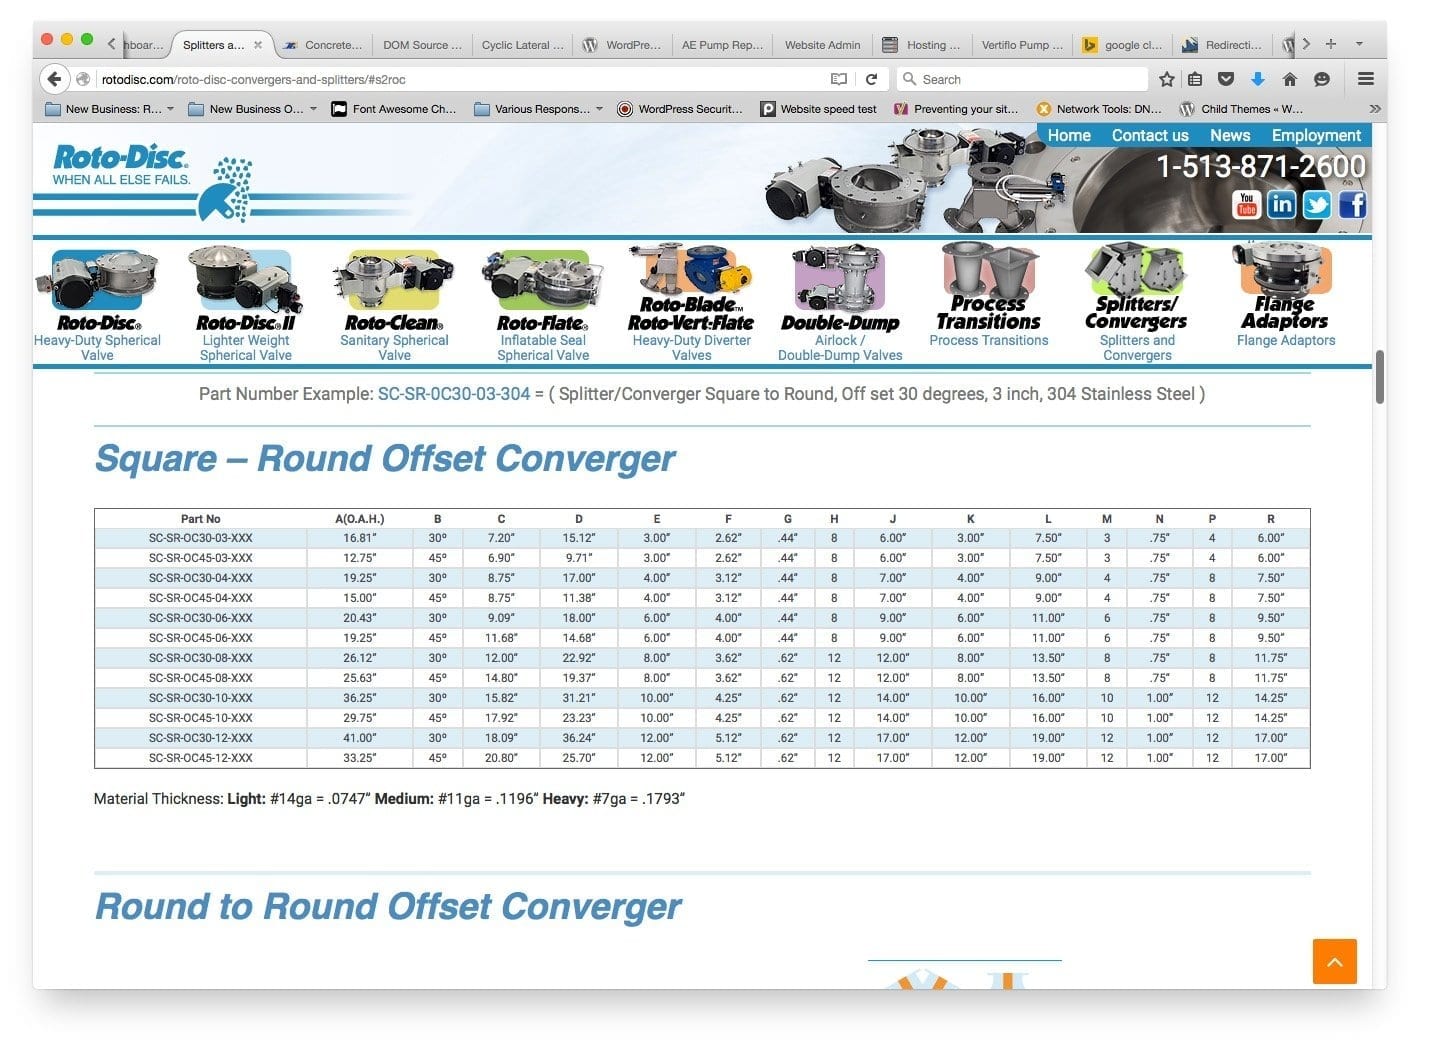Open Roto-Clean Sanitary Spherical Valve
The width and height of the screenshot is (1450, 1057).
point(394,305)
